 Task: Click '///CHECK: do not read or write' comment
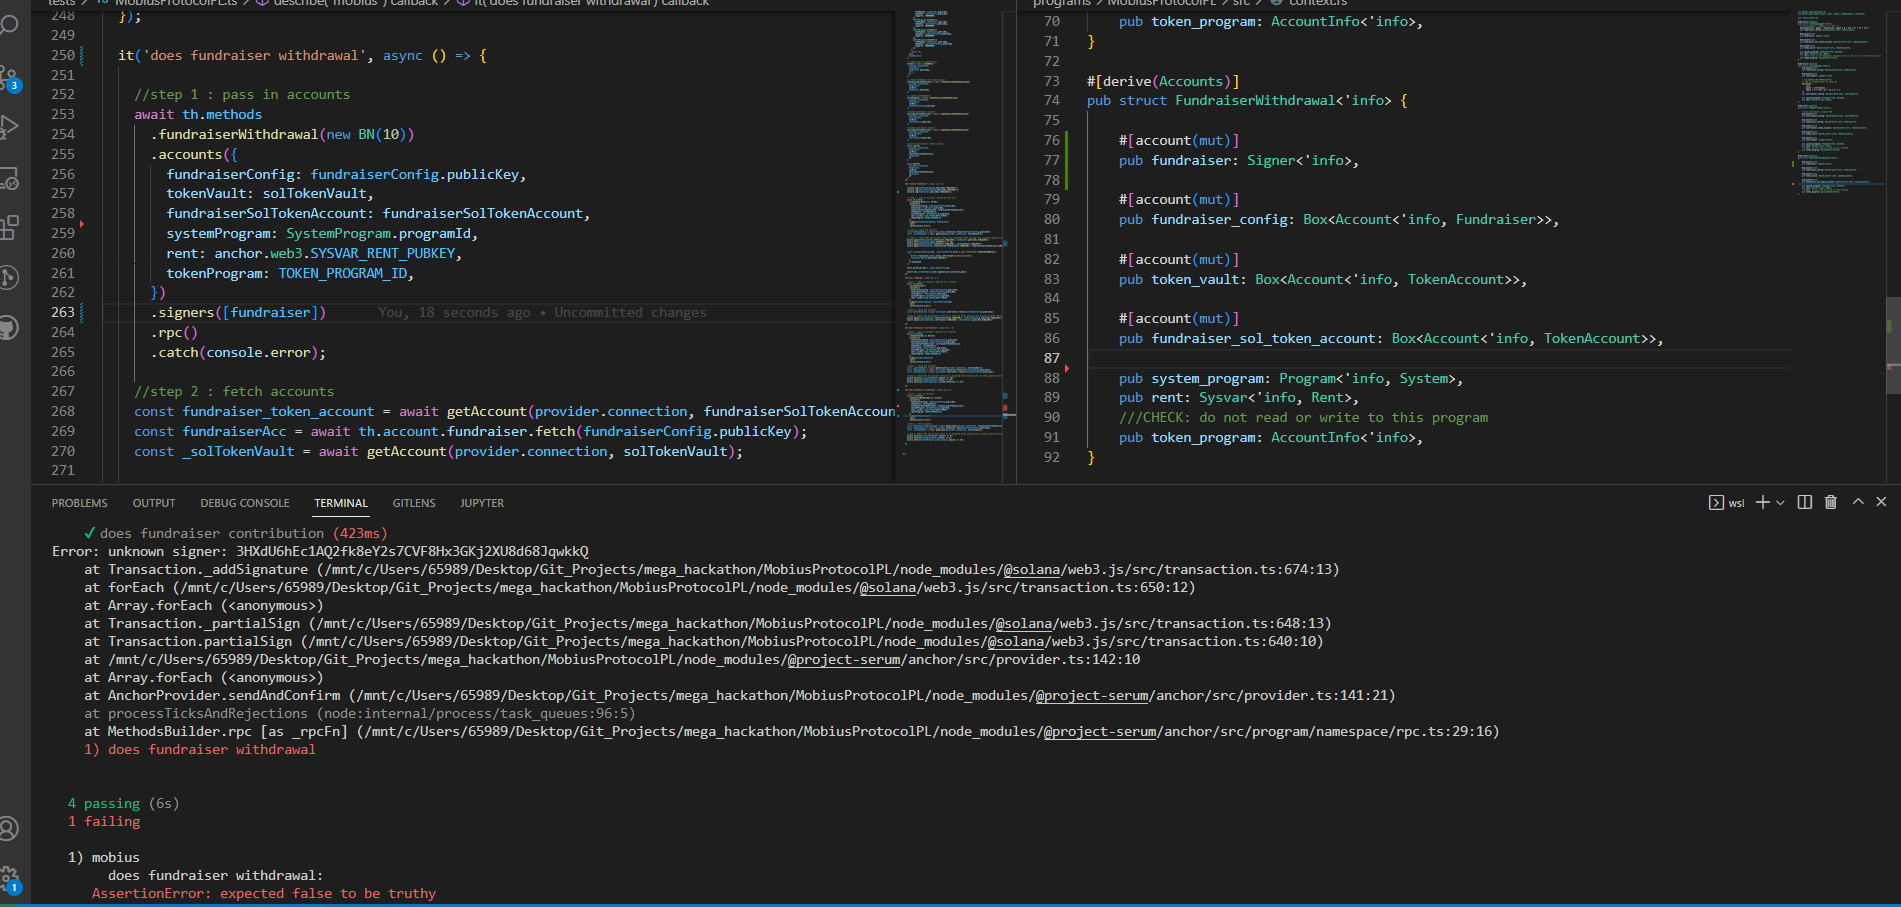pyautogui.click(x=1303, y=417)
